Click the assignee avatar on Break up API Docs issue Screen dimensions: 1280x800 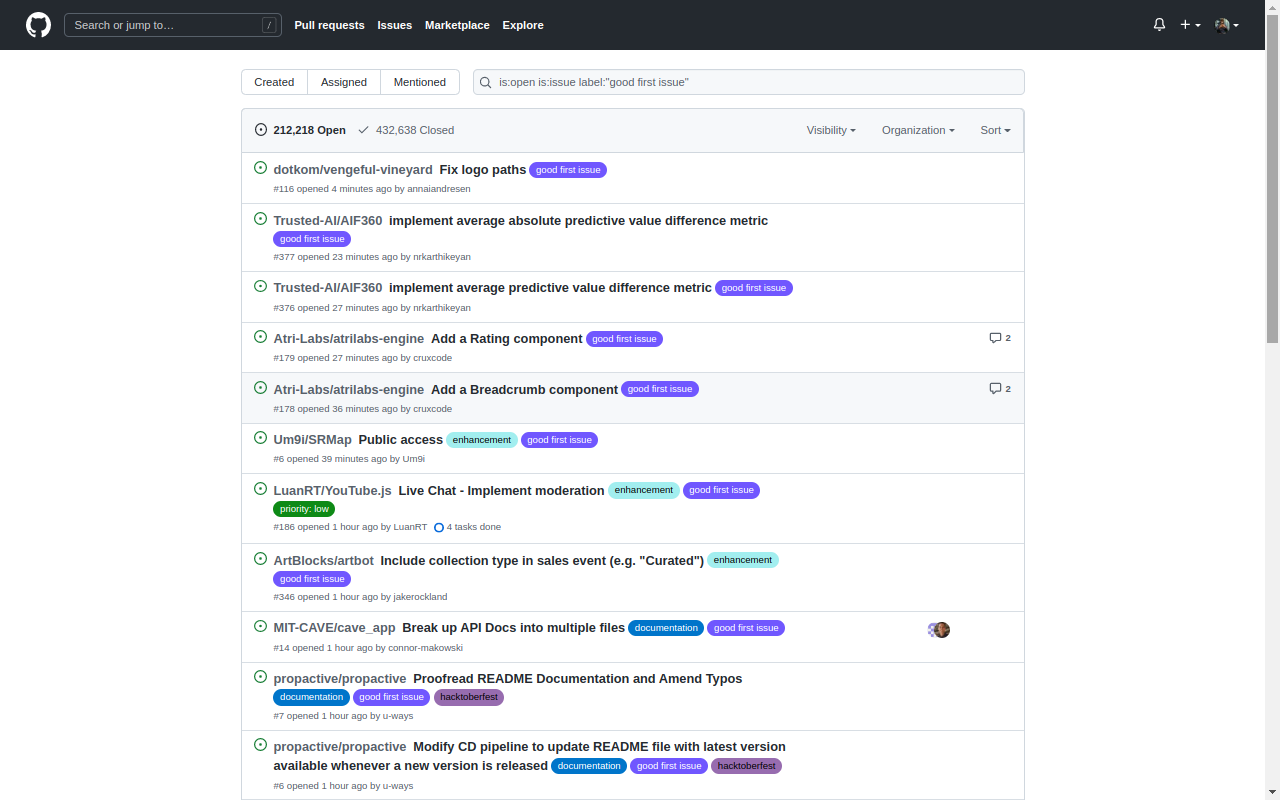click(938, 630)
